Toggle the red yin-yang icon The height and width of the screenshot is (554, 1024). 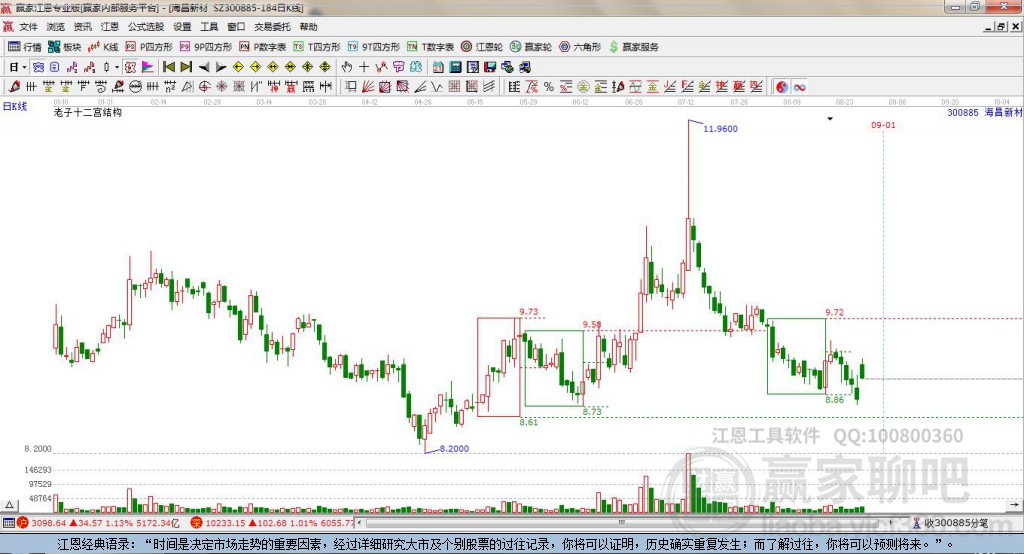[782, 87]
